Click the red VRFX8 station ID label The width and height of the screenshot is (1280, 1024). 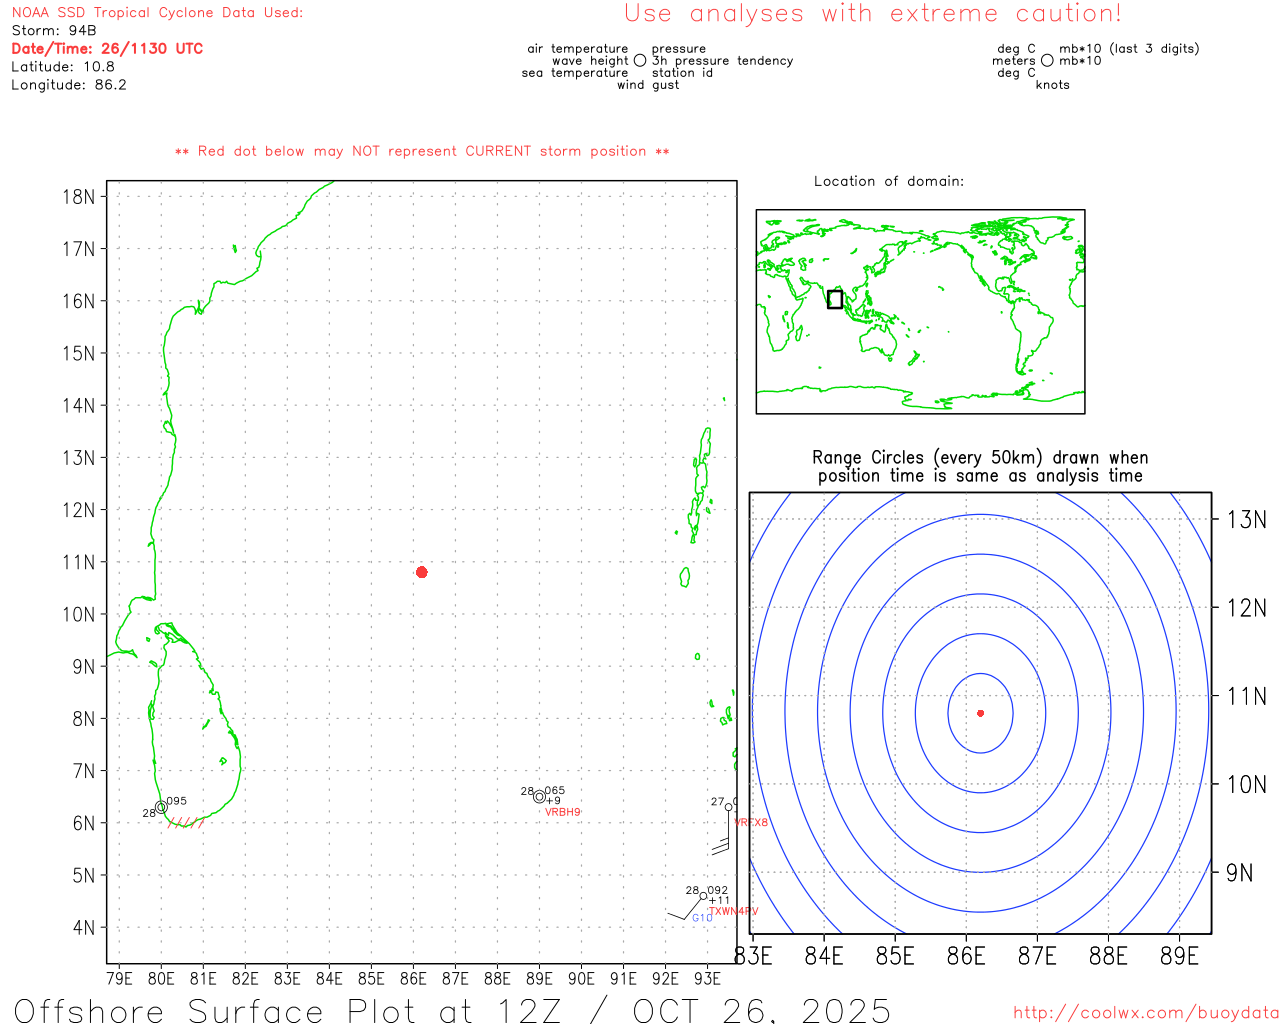tap(751, 823)
